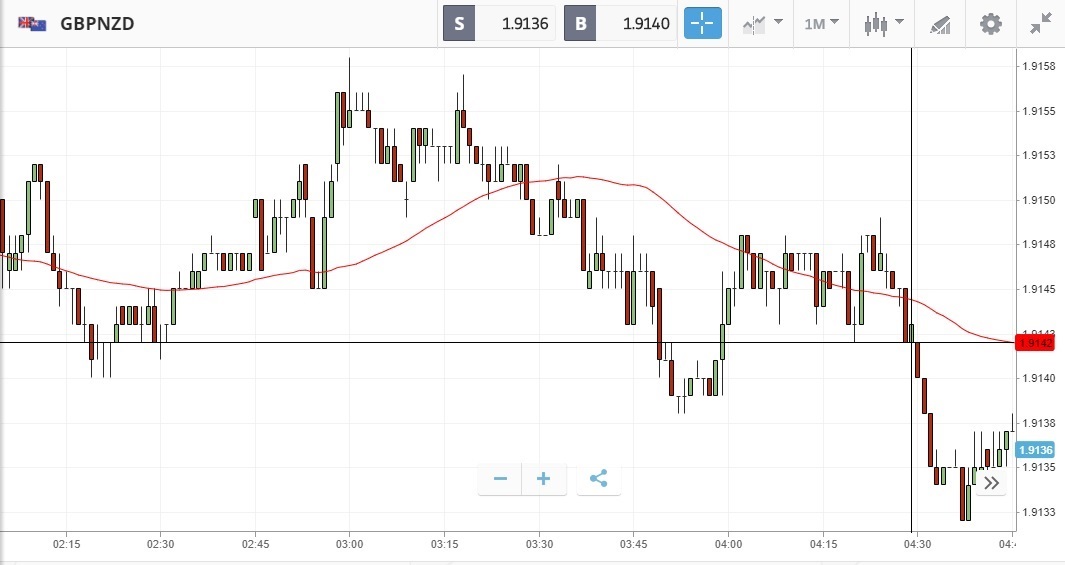Click the red 1.9142 price label
This screenshot has height=565, width=1065.
click(x=1035, y=343)
